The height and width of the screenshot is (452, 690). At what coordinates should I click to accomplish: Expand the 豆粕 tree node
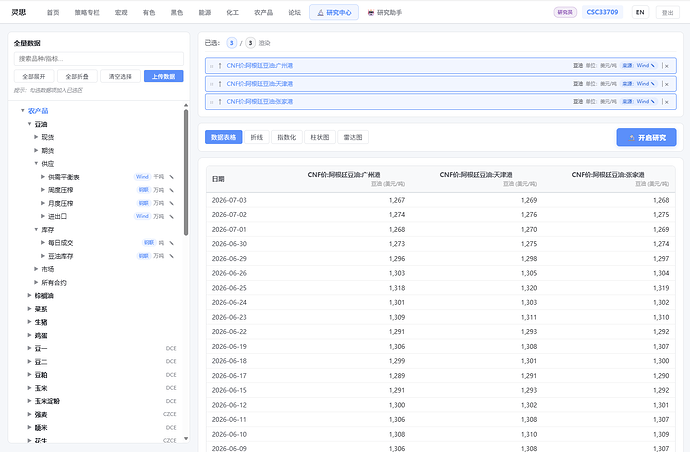[29, 375]
